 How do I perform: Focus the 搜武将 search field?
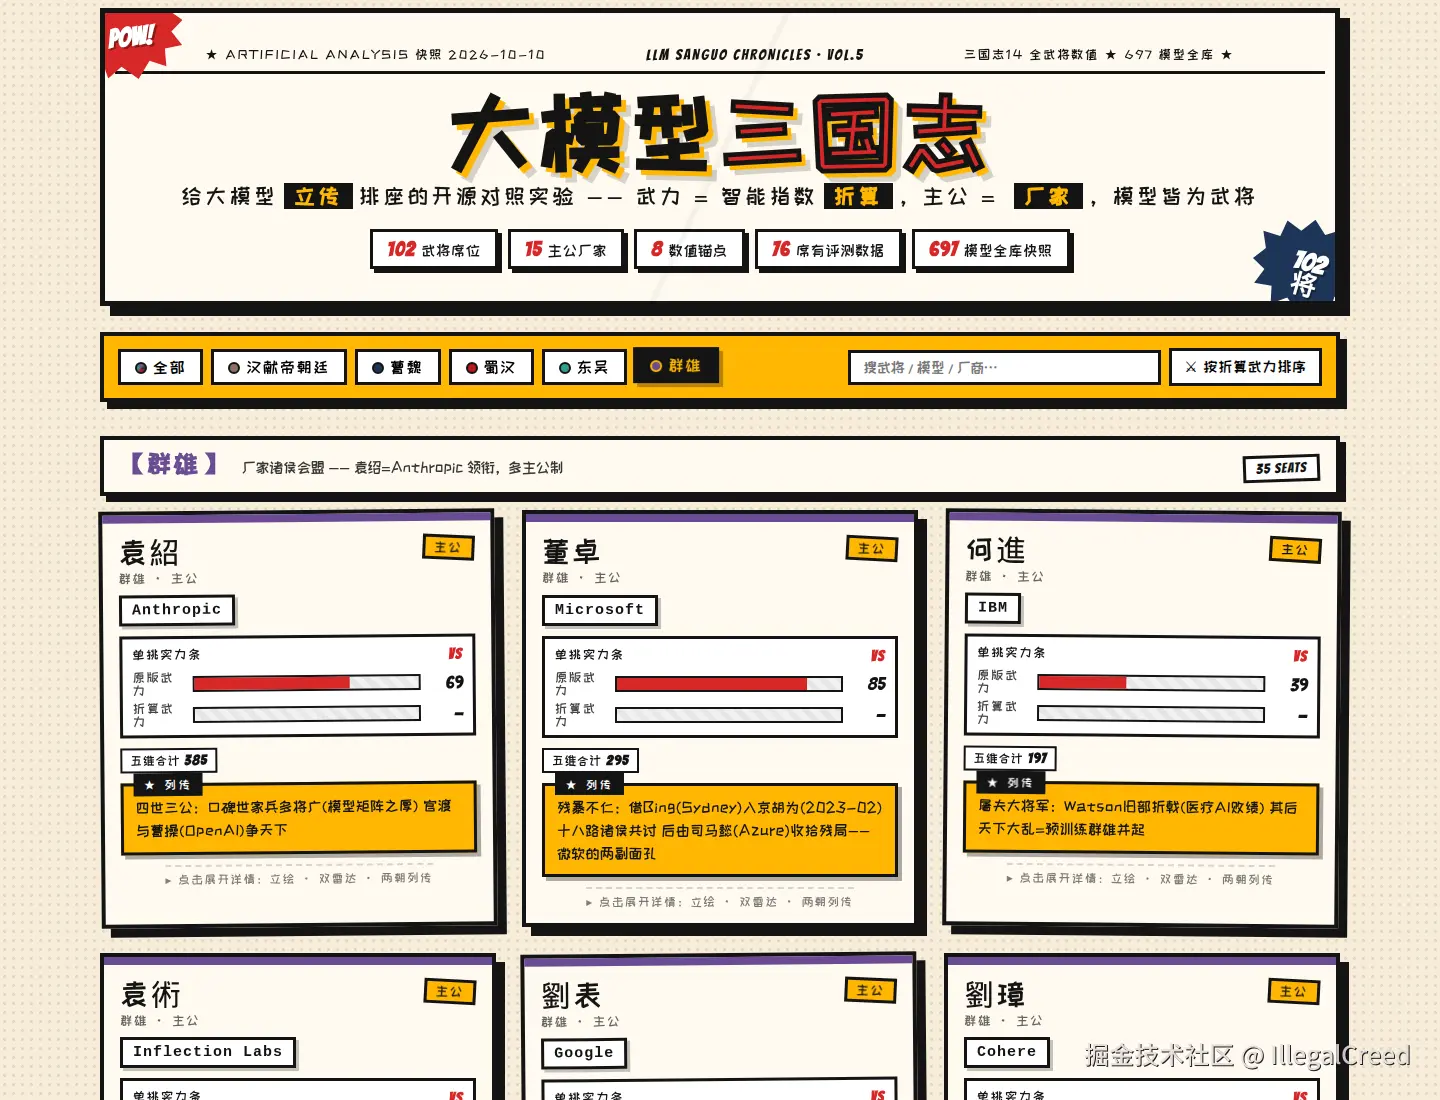[x=1004, y=367]
